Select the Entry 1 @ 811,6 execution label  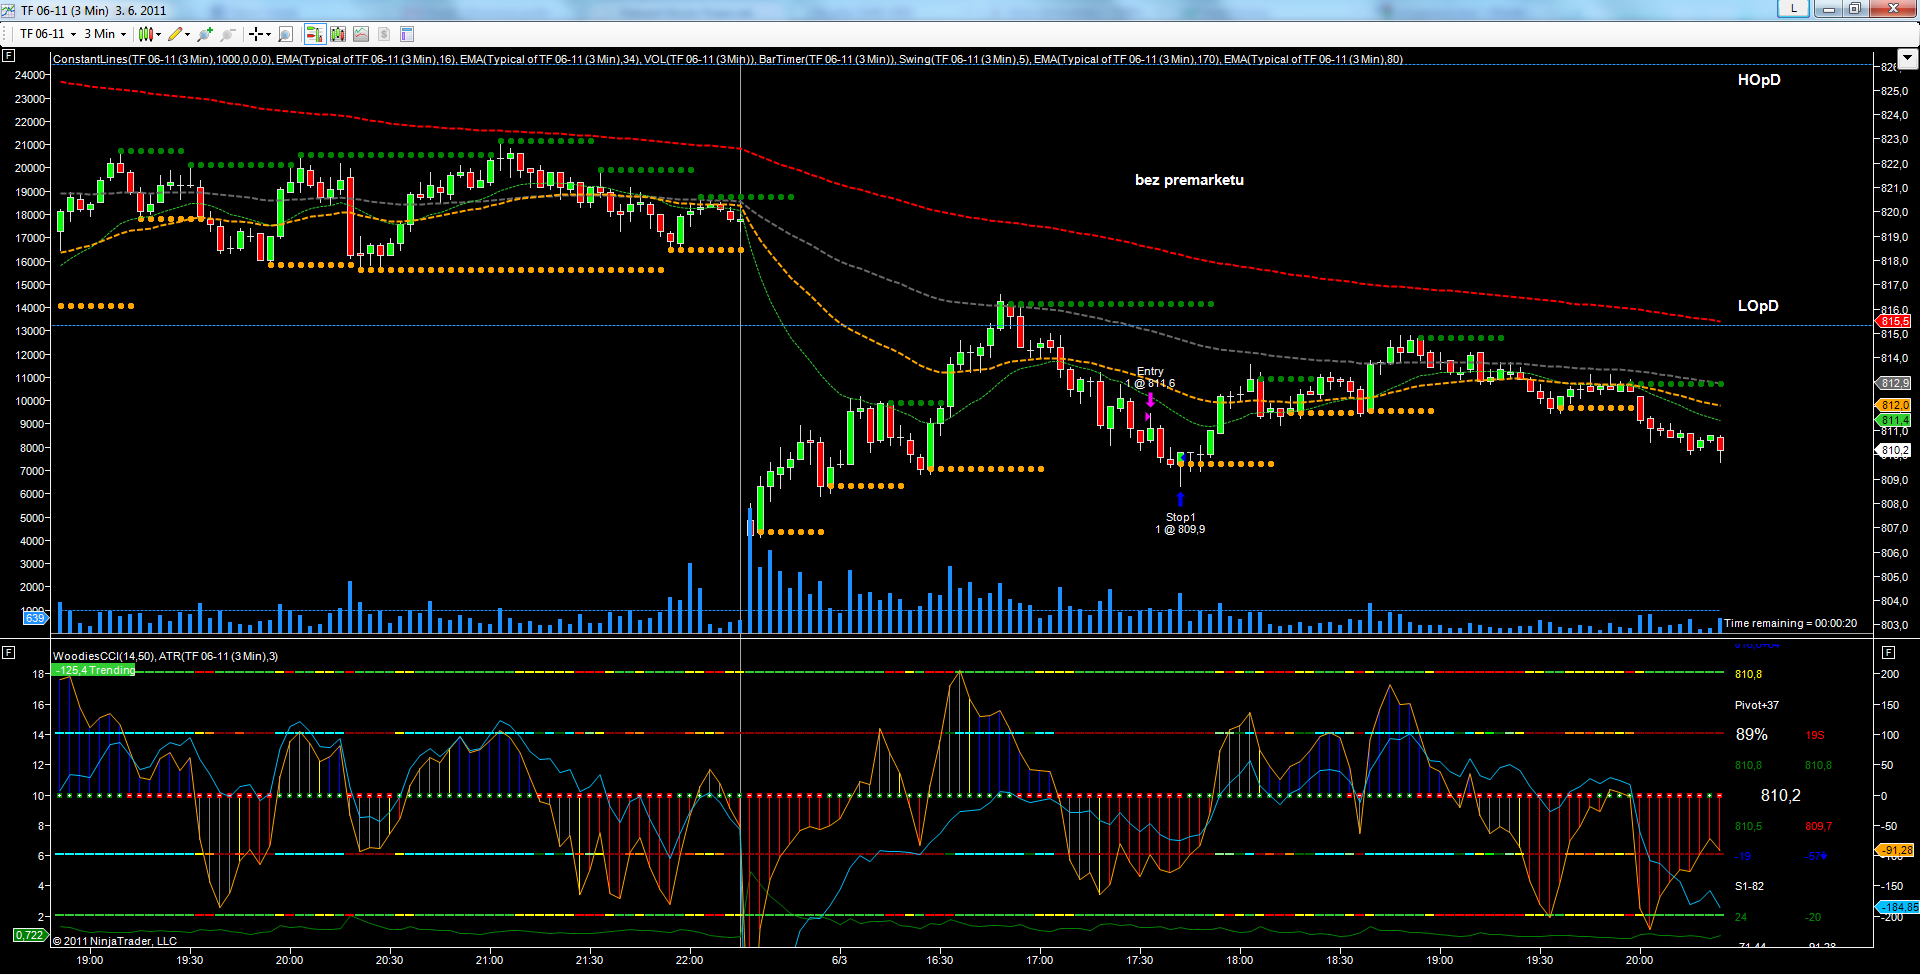tap(1150, 377)
